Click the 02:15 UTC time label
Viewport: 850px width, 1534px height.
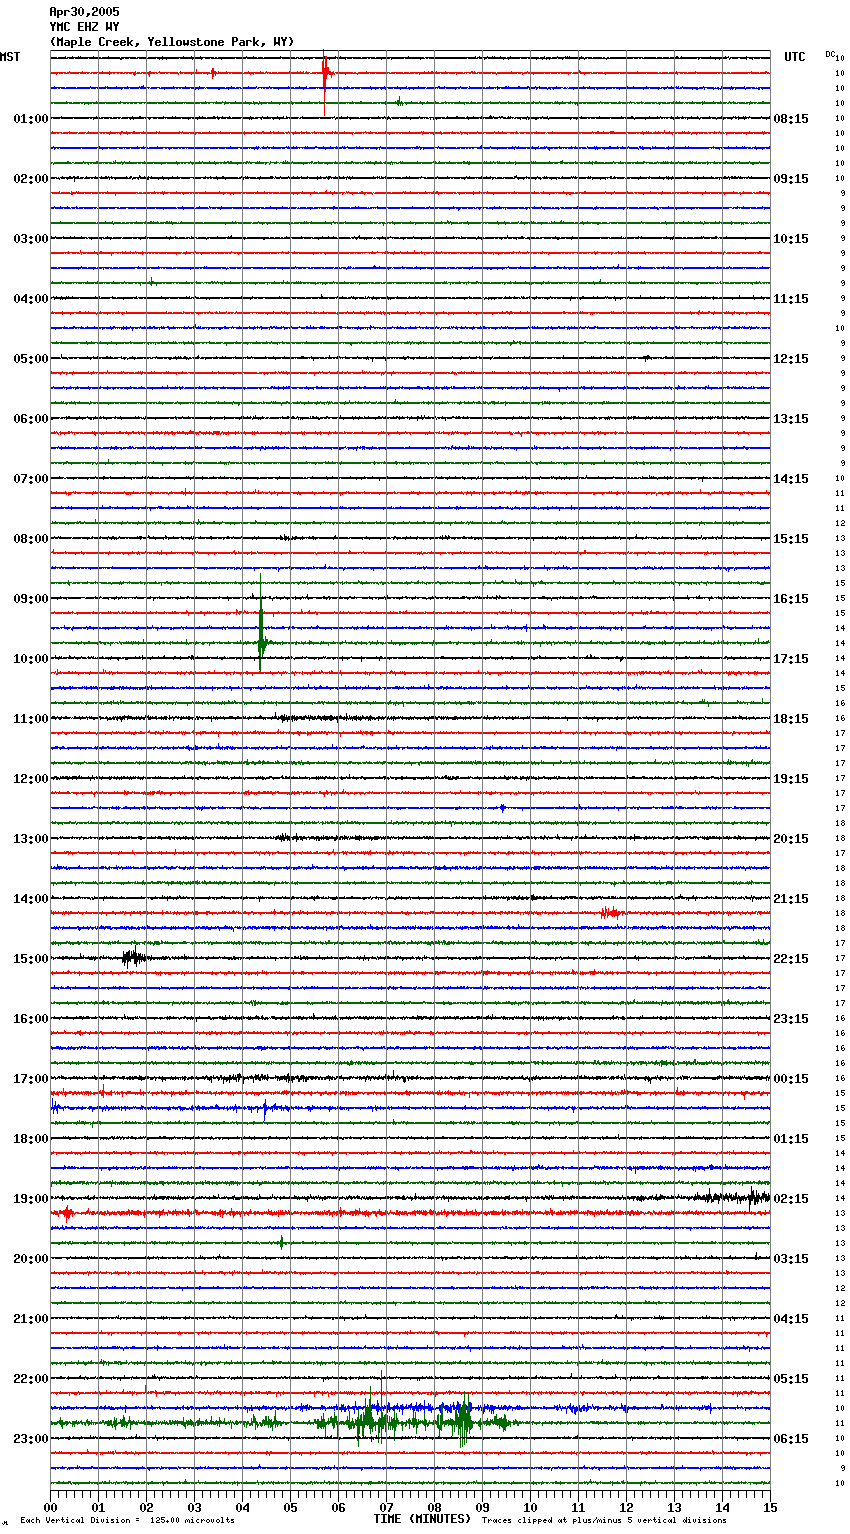point(791,1199)
